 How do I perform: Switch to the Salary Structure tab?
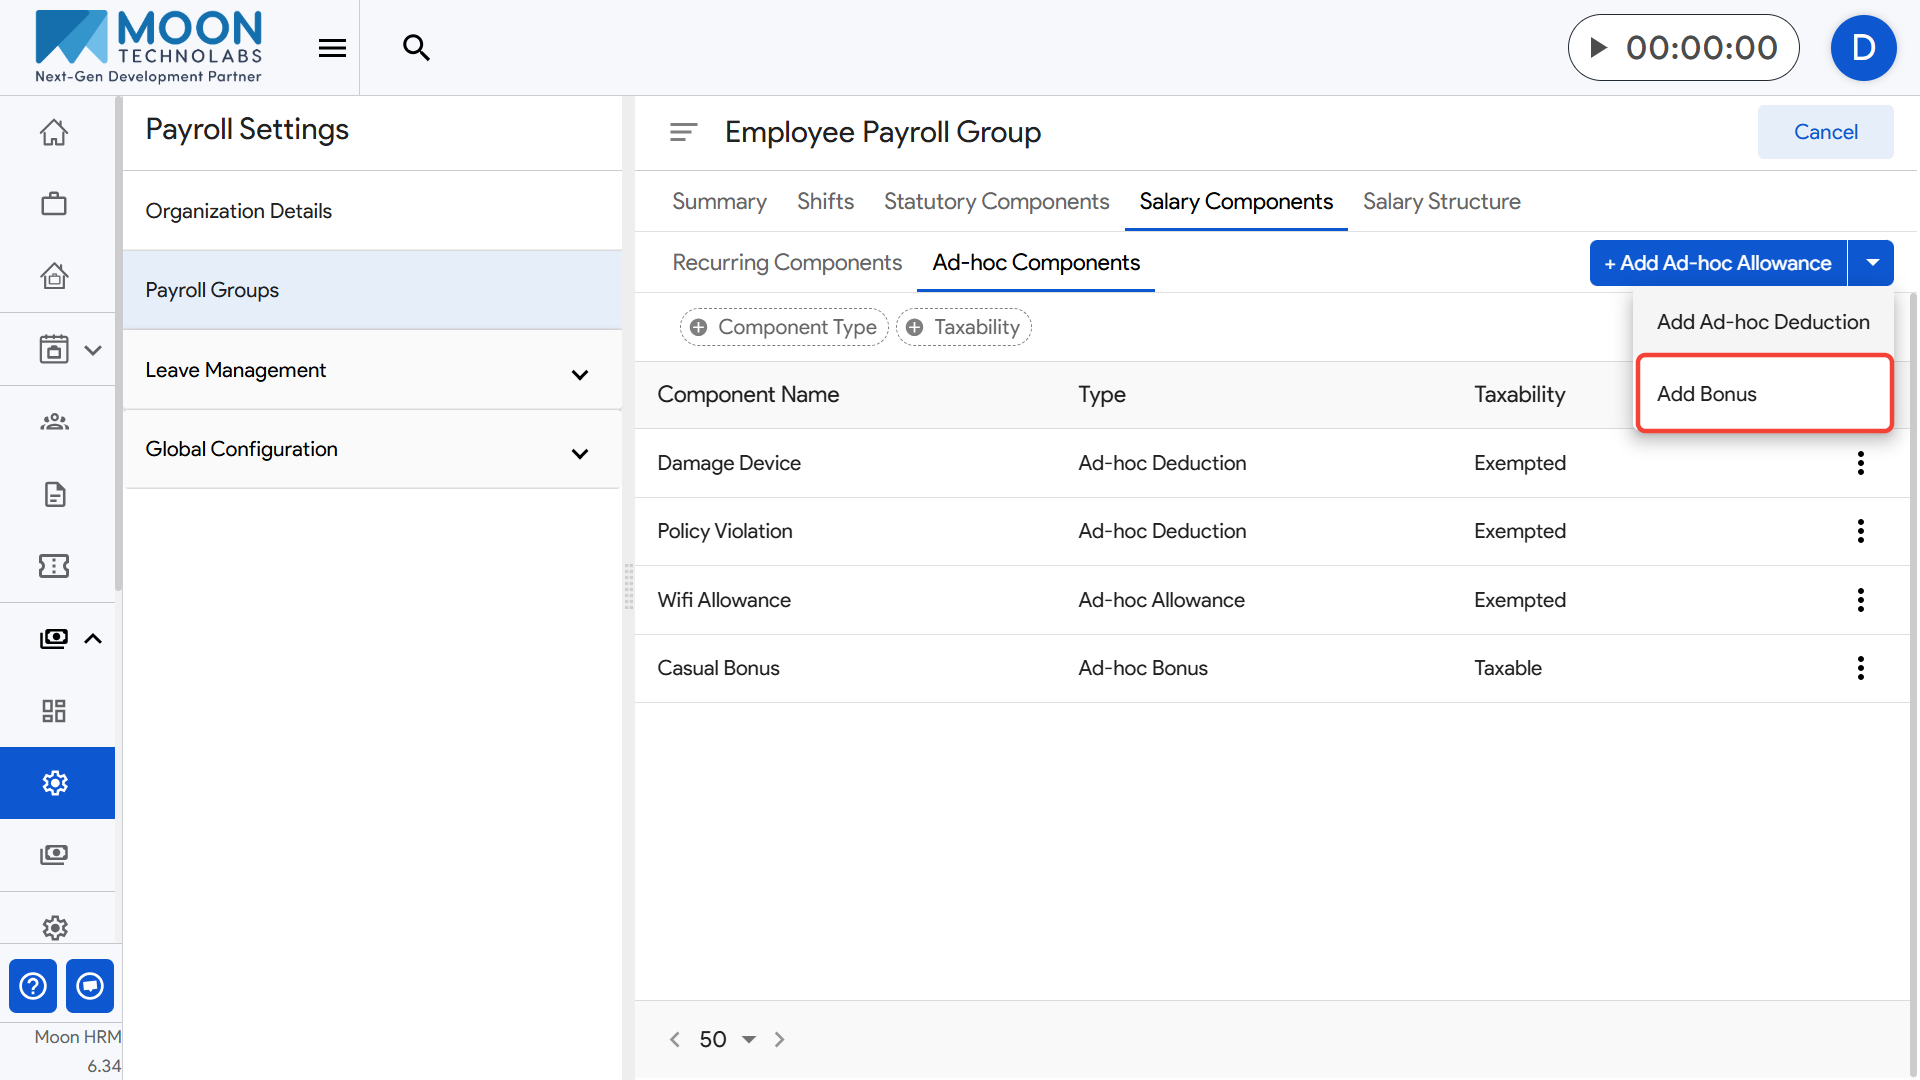[x=1441, y=201]
